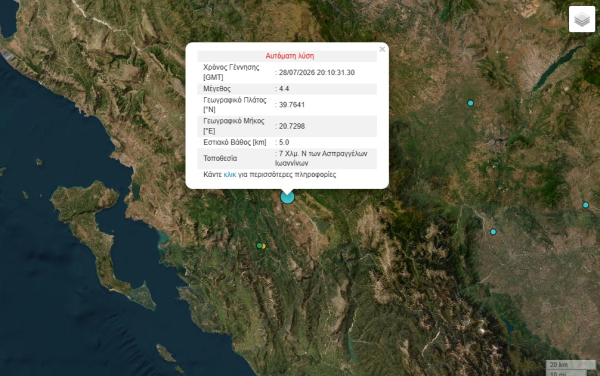
Task: Click the 'Εστιακό Βάθος [km]' label
Action: (235, 142)
